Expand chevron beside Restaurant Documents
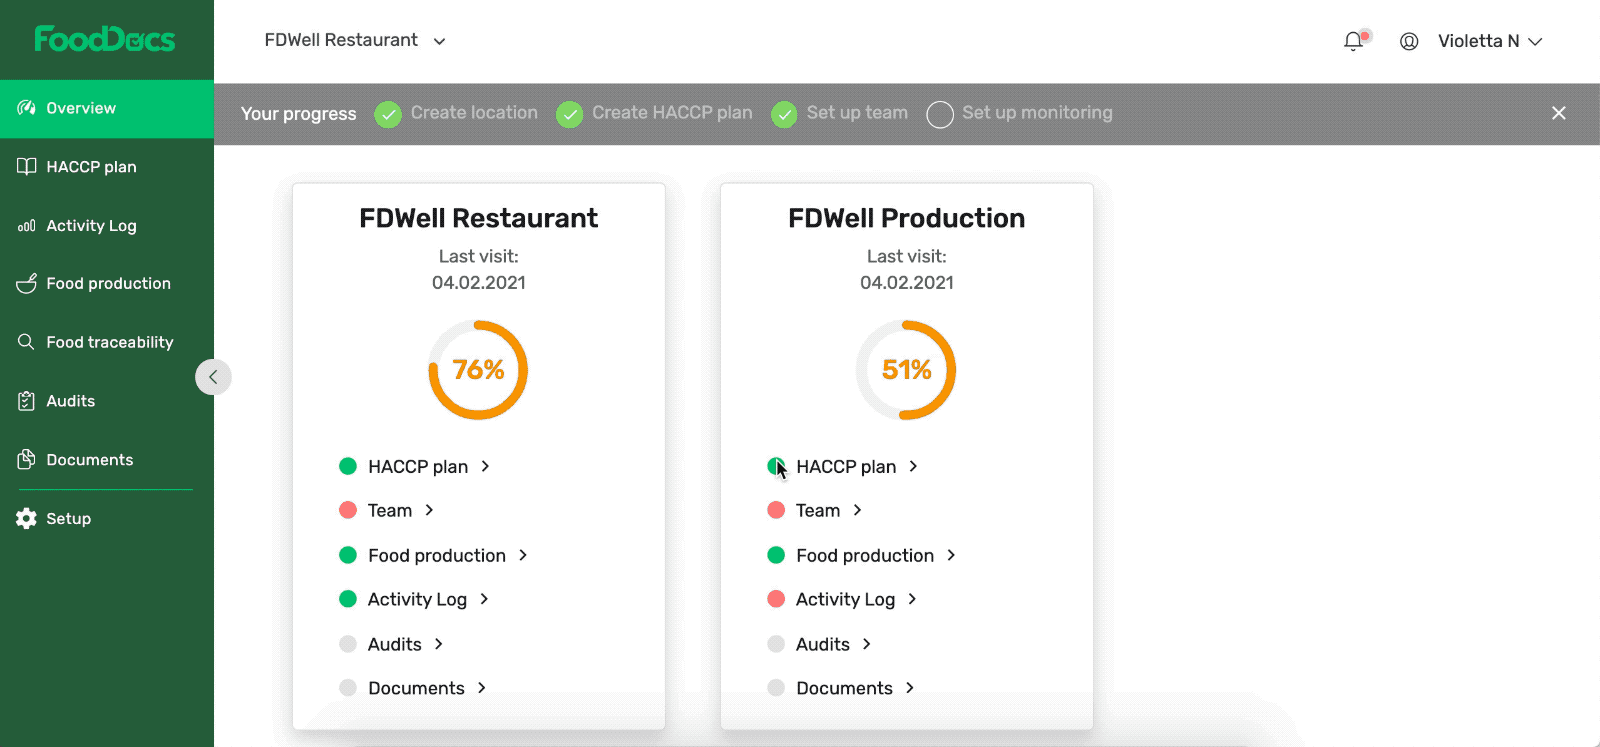 [482, 688]
